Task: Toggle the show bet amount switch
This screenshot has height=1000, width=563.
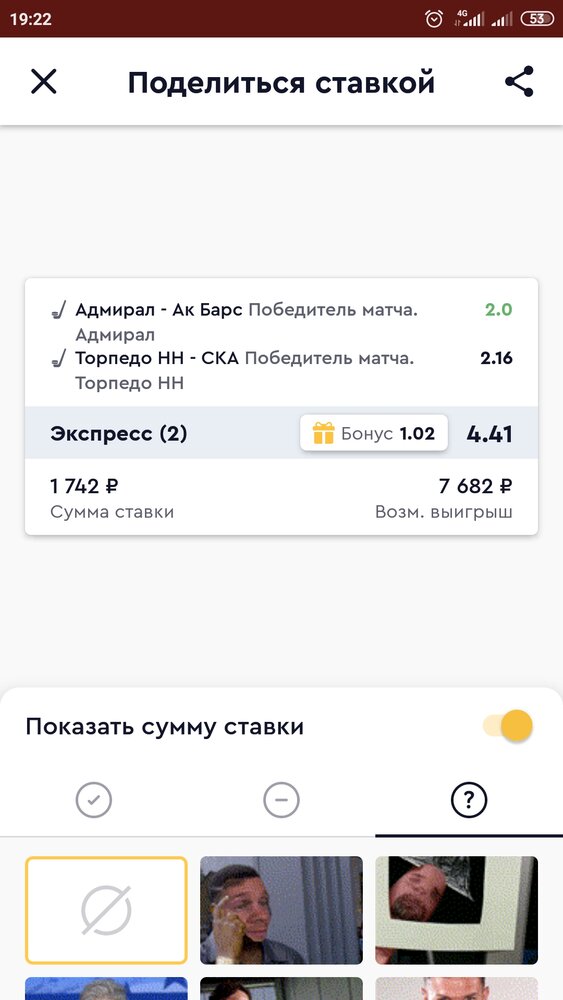Action: point(508,726)
